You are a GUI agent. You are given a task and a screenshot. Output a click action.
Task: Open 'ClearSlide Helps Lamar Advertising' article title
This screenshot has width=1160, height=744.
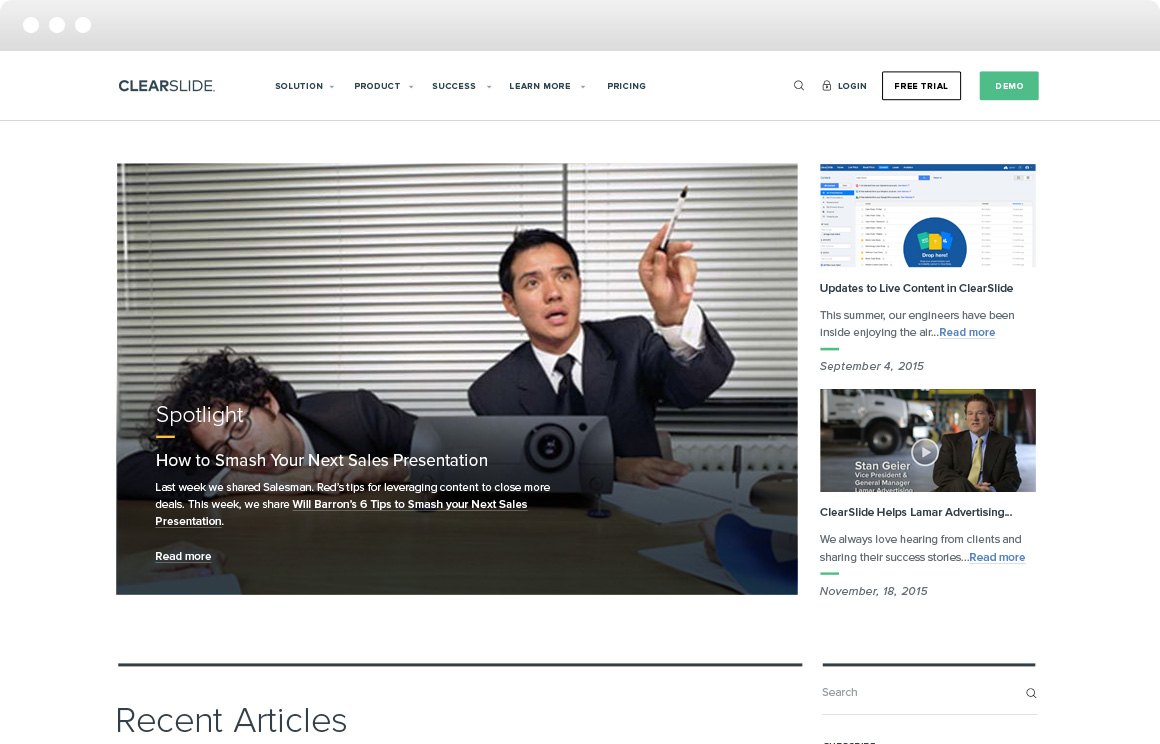(915, 512)
